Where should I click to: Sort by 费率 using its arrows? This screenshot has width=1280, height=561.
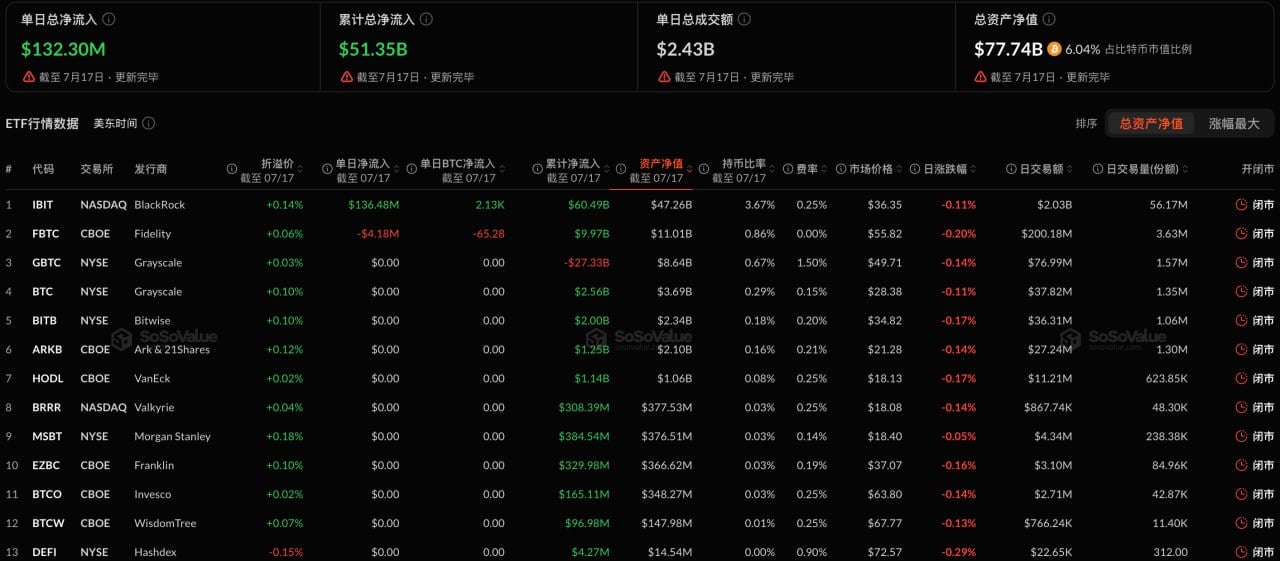[x=825, y=169]
